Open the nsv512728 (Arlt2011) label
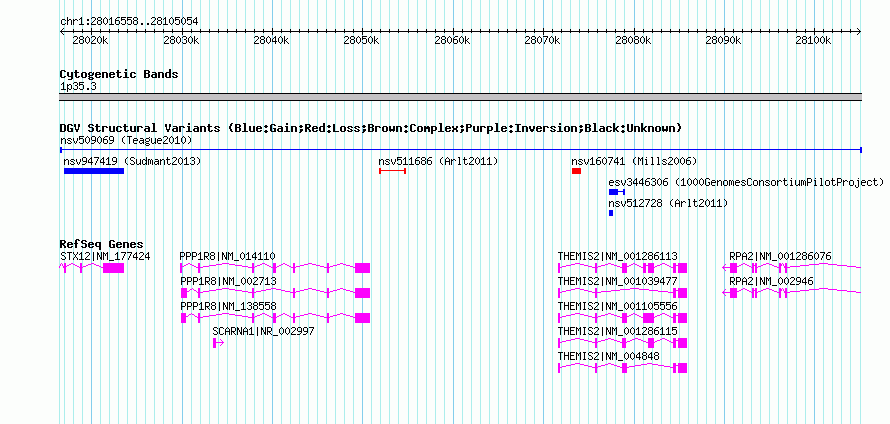Screen dimensions: 890x424 (668, 203)
